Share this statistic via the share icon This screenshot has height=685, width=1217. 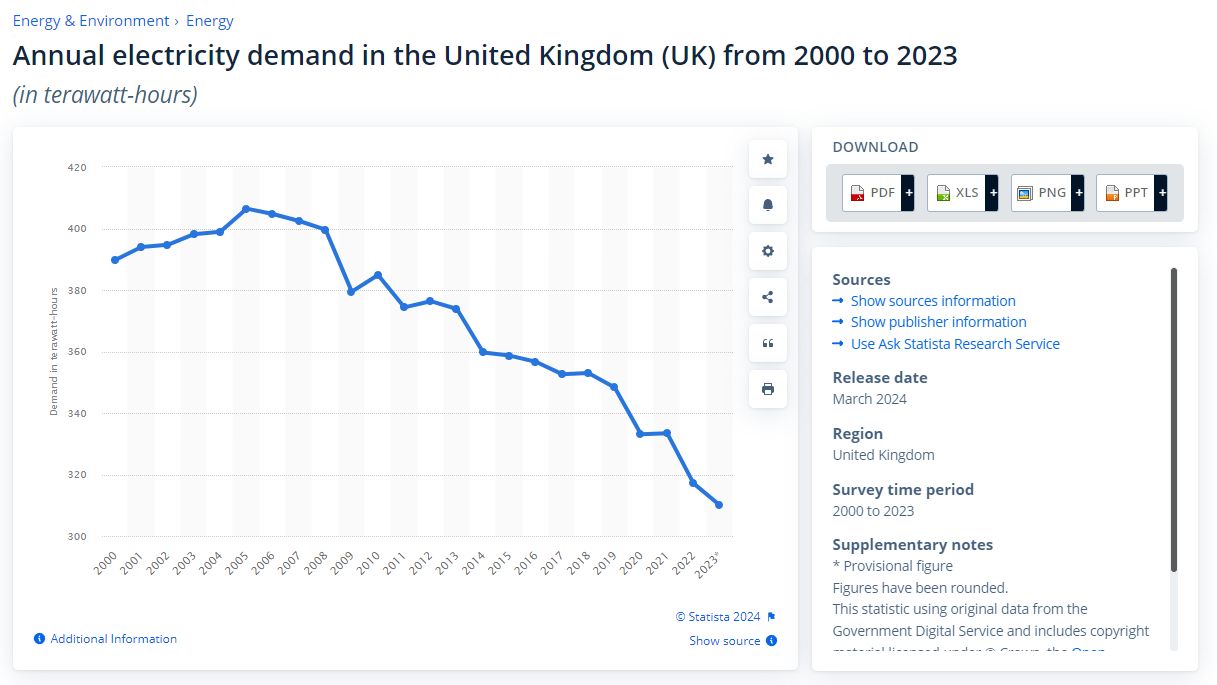click(x=767, y=296)
